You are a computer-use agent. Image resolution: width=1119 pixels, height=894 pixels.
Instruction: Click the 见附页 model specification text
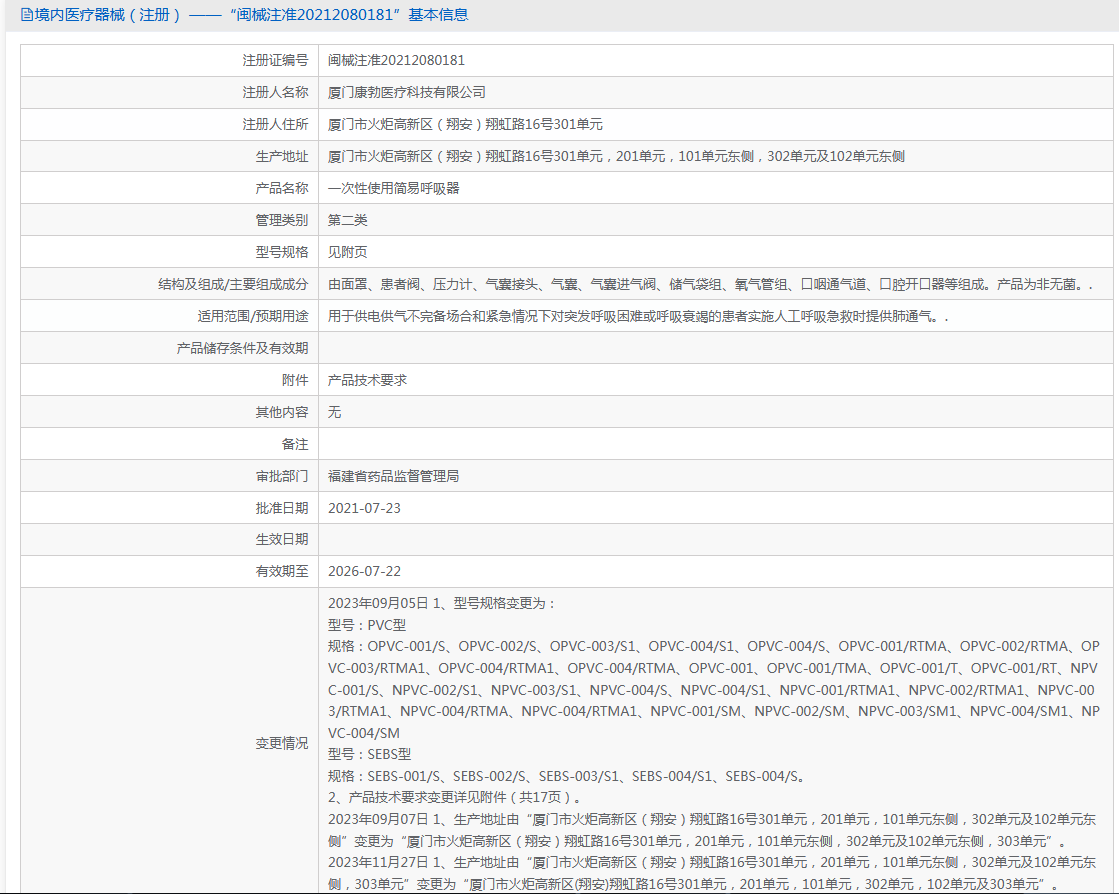pyautogui.click(x=348, y=253)
